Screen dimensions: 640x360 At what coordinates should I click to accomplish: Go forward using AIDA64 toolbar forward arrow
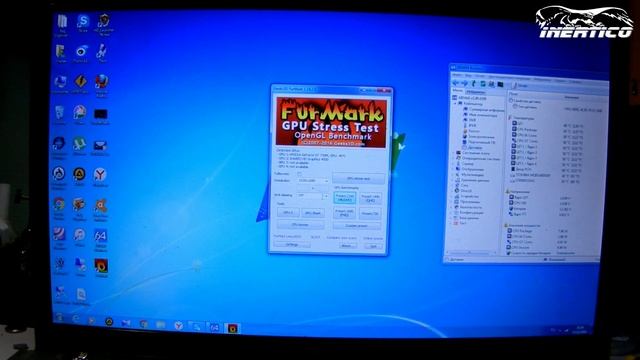pyautogui.click(x=464, y=83)
